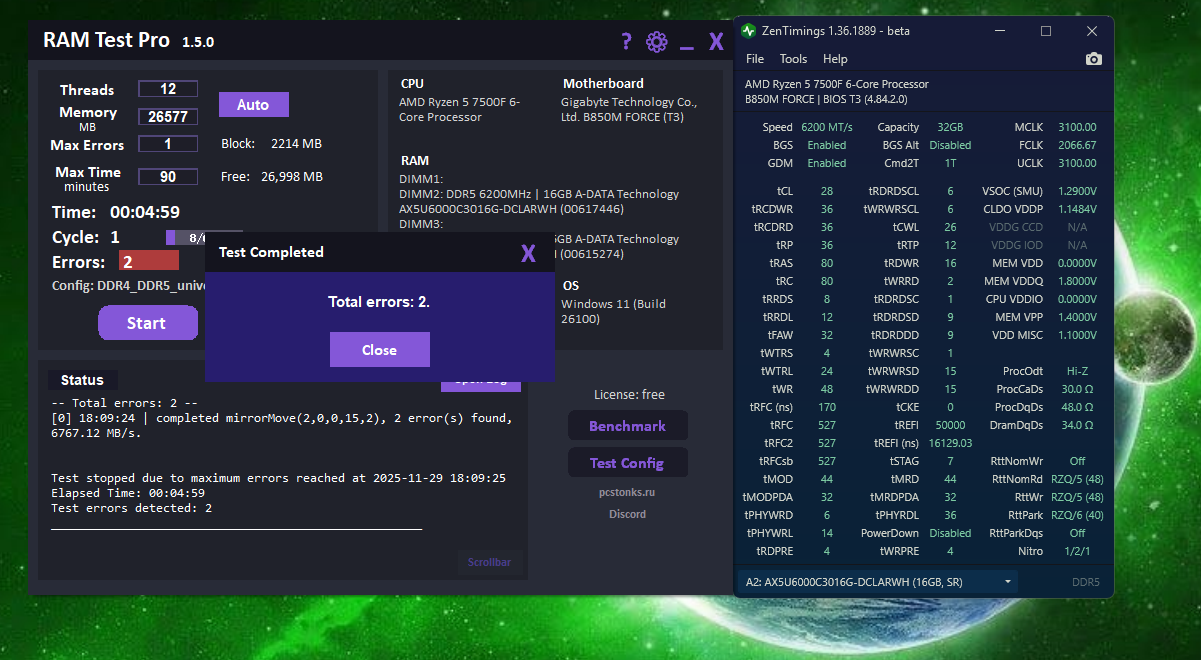The width and height of the screenshot is (1201, 660).
Task: Click the VSOC (SMU) 1.2900V value
Action: click(x=1077, y=191)
